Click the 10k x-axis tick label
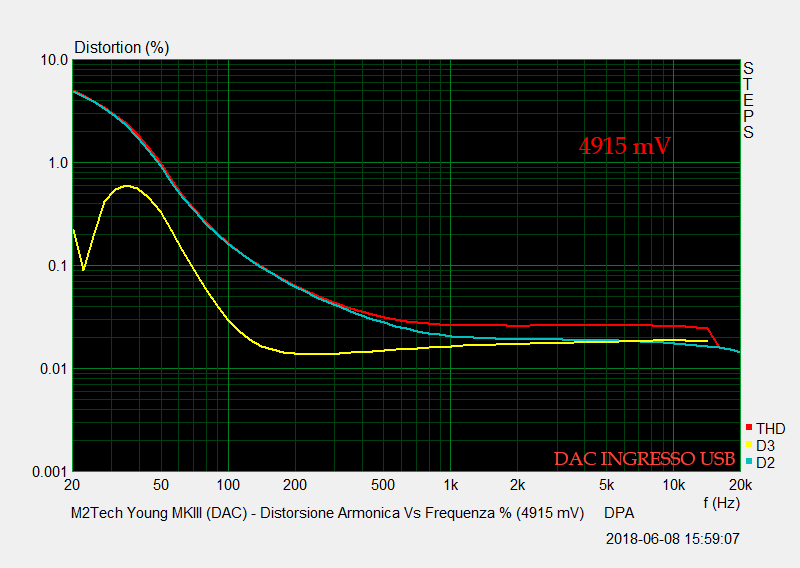Image resolution: width=800 pixels, height=568 pixels. point(673,485)
